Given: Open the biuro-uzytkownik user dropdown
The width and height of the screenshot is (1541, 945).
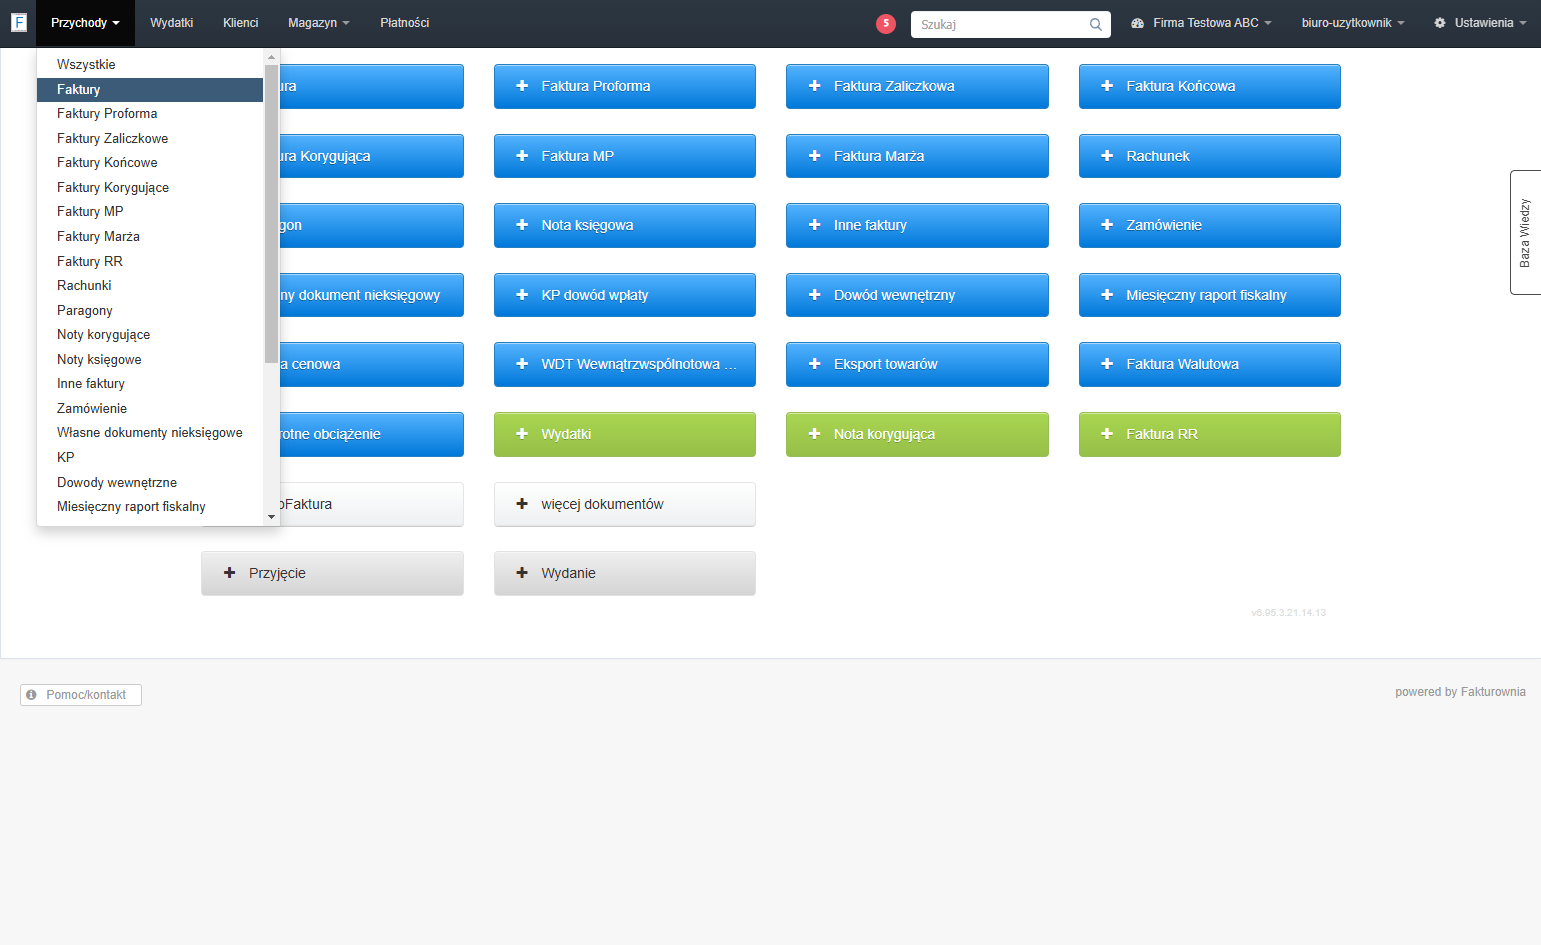Looking at the screenshot, I should (1352, 23).
